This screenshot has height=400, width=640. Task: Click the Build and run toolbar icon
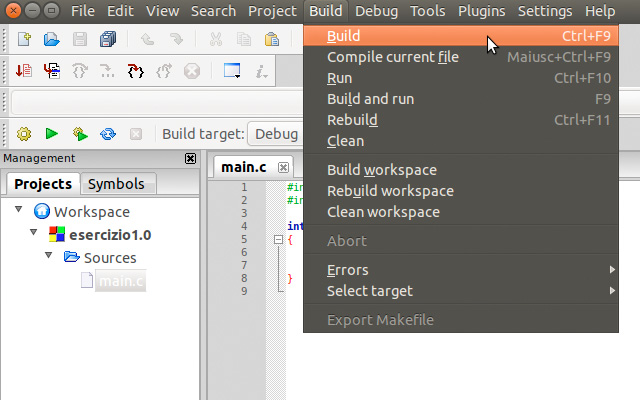click(80, 134)
